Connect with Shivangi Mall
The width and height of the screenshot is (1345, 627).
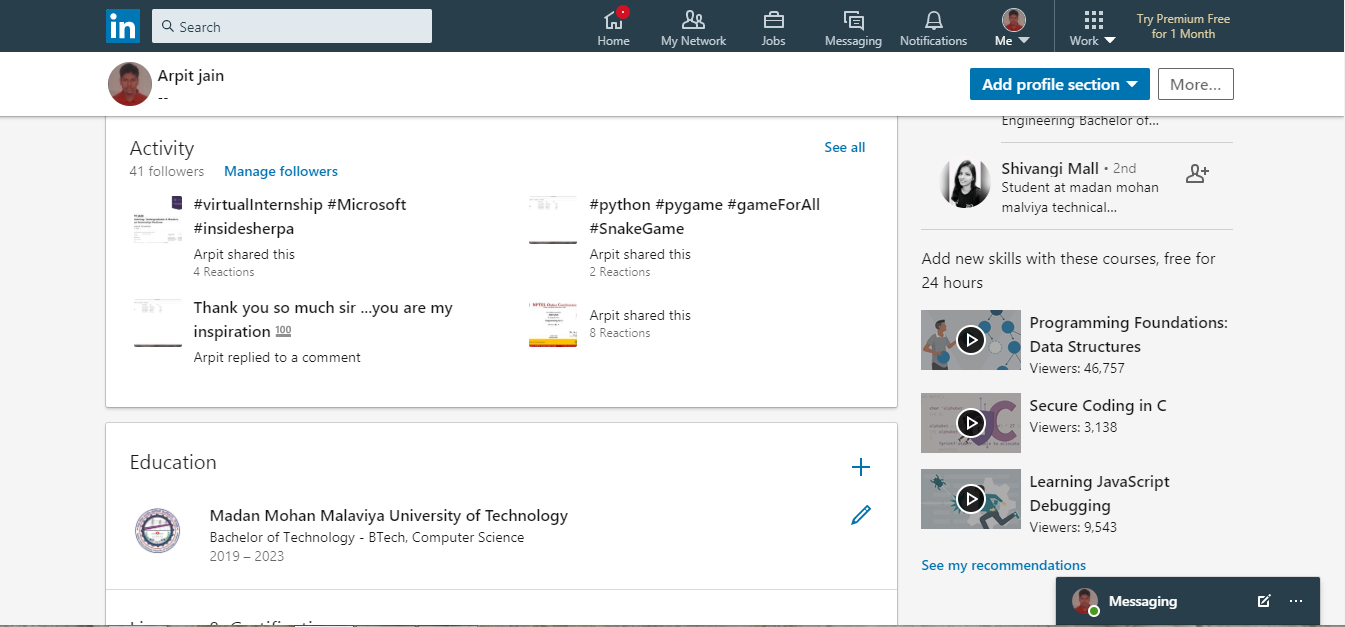pyautogui.click(x=1197, y=174)
